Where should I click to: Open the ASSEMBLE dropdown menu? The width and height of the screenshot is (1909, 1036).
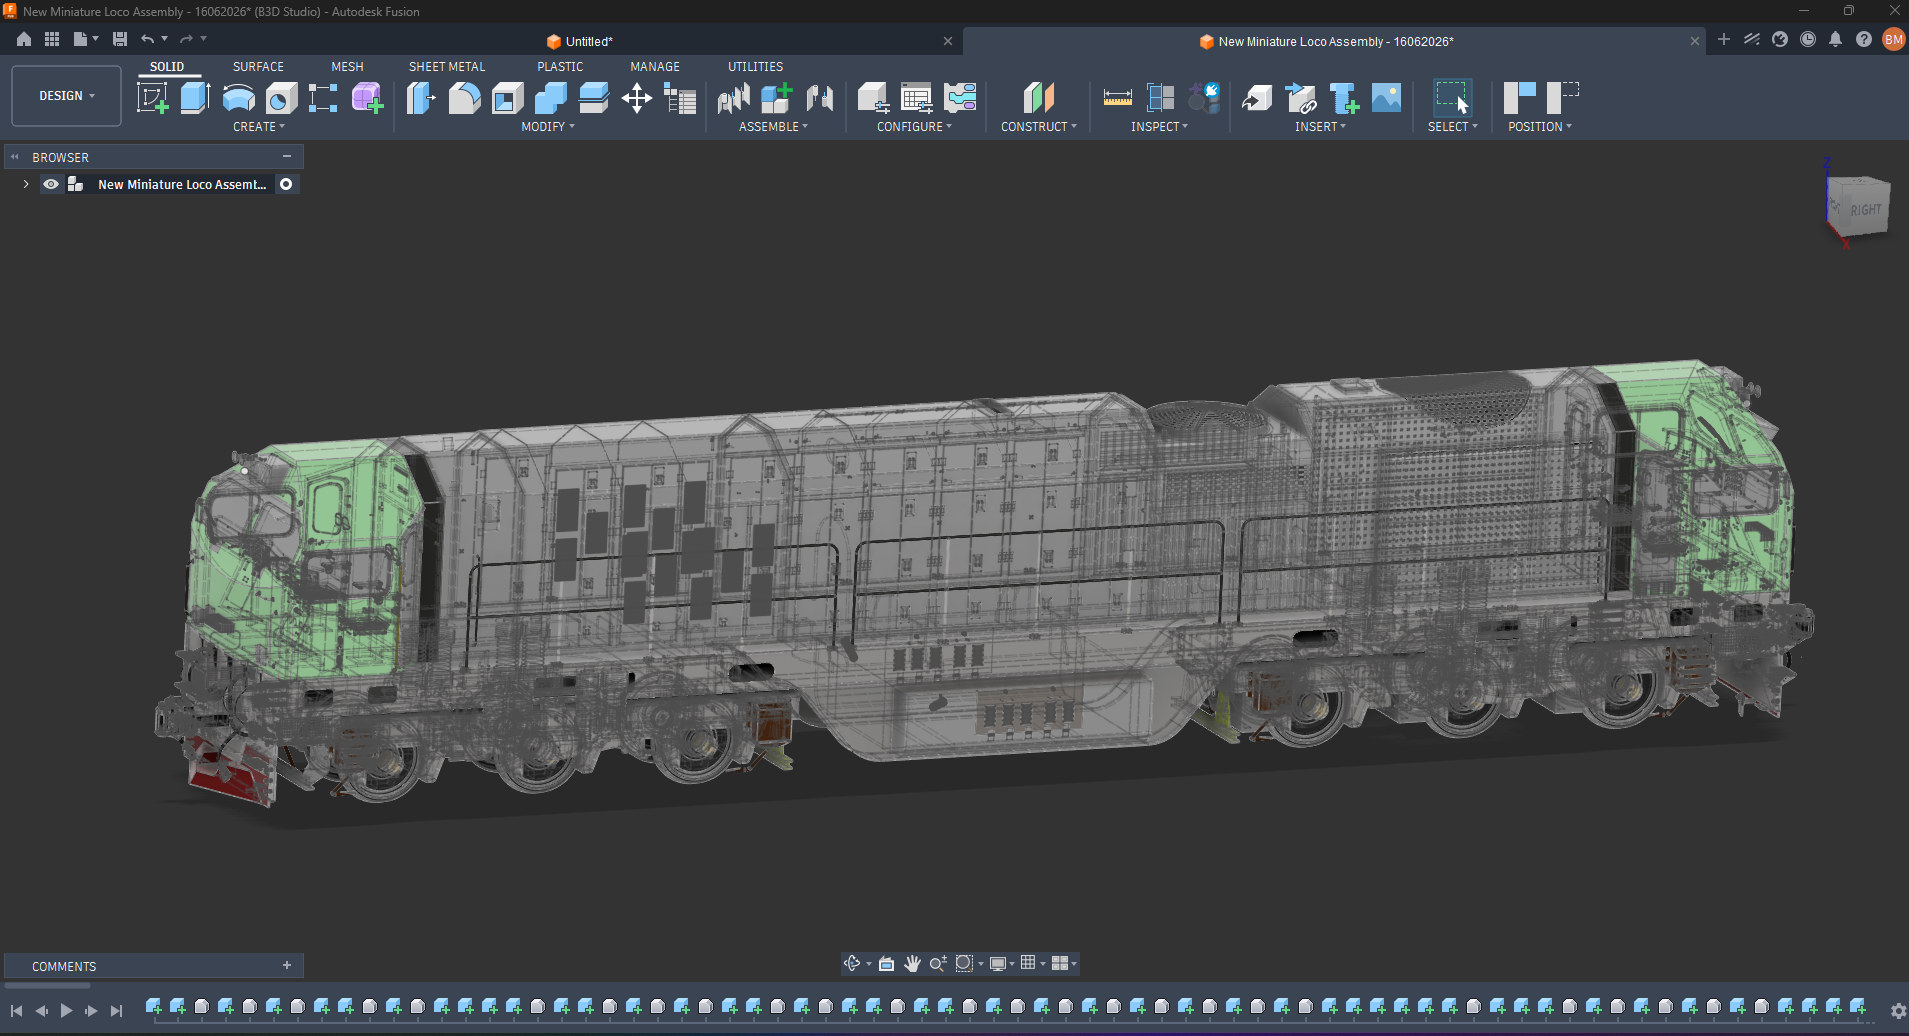click(773, 127)
